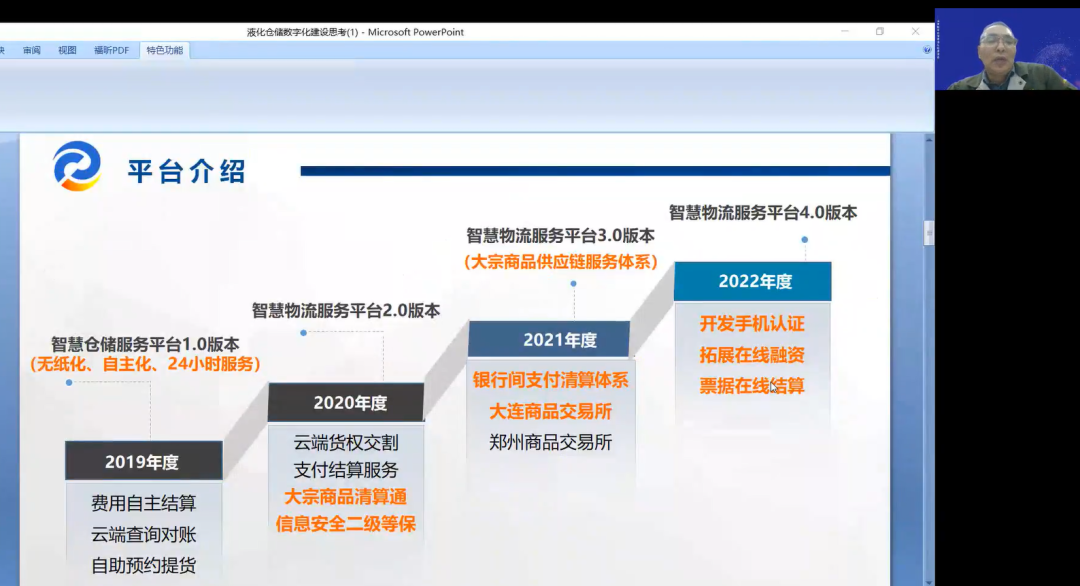Click the presenter webcam video thumbnail
The height and width of the screenshot is (586, 1080).
[1007, 50]
